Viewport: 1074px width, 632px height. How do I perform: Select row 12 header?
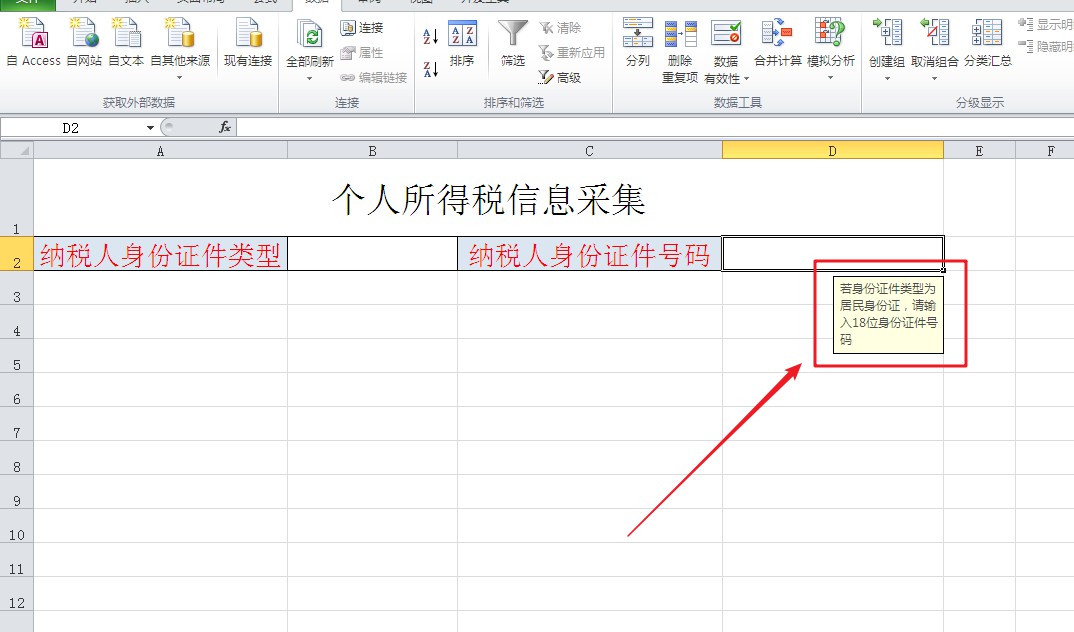tap(17, 594)
